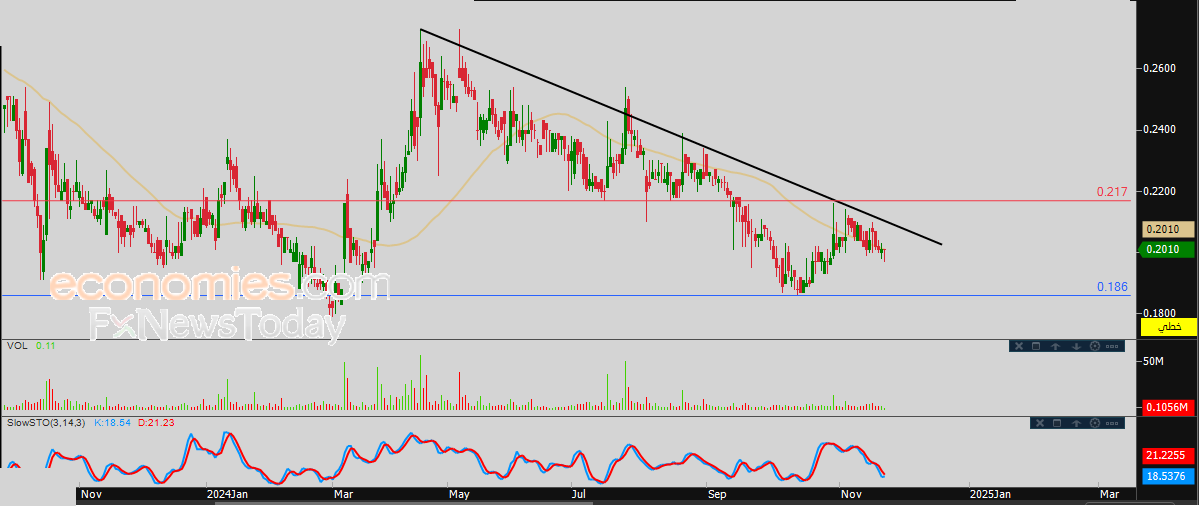This screenshot has width=1199, height=506.
Task: Click the 0.2400 price axis label
Action: (1158, 129)
